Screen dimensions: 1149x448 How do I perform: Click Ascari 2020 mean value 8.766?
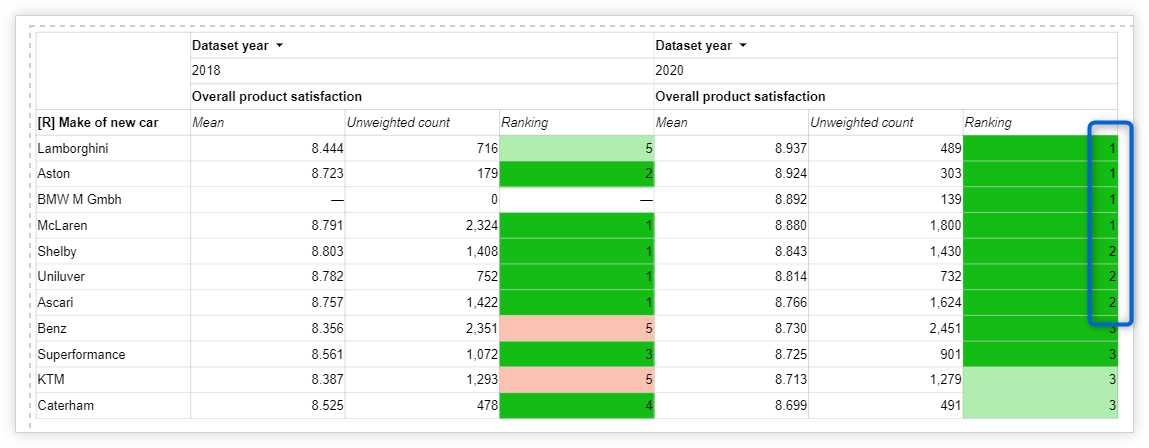(791, 303)
